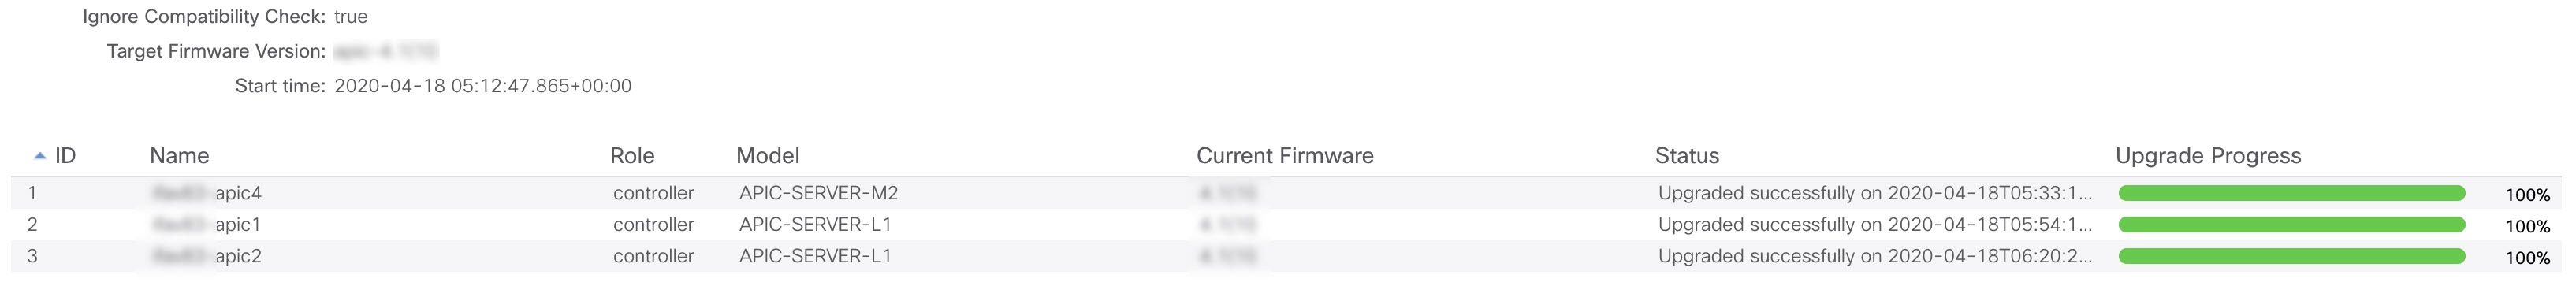Sort table by Role column header
Image resolution: width=2576 pixels, height=286 pixels.
click(632, 156)
